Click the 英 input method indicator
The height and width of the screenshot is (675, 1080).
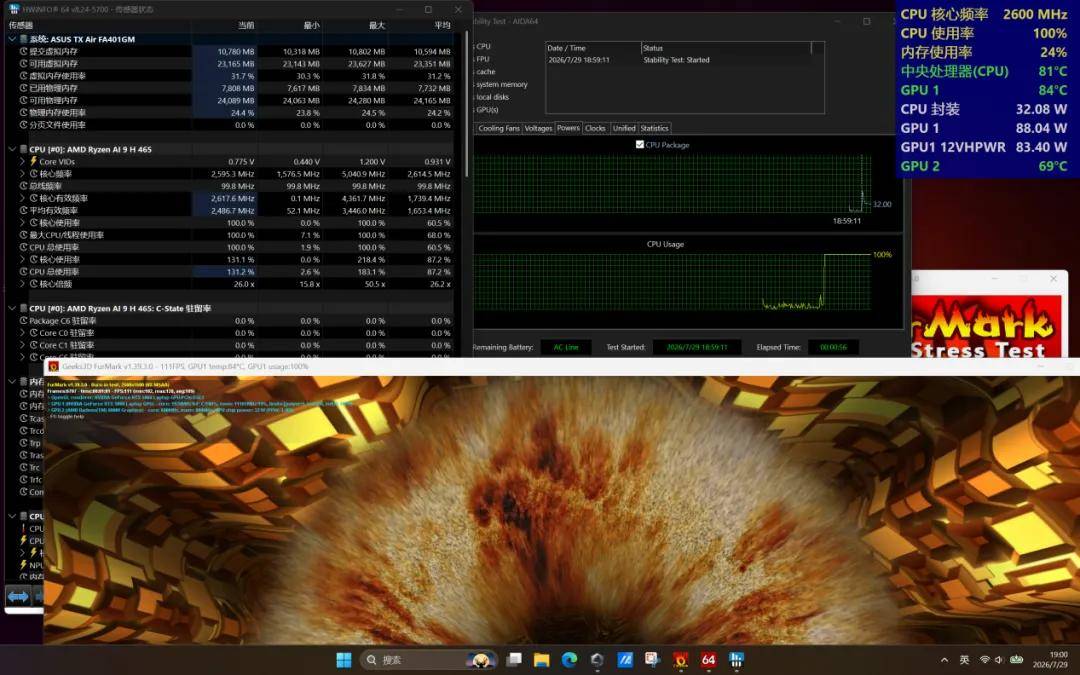coord(964,660)
